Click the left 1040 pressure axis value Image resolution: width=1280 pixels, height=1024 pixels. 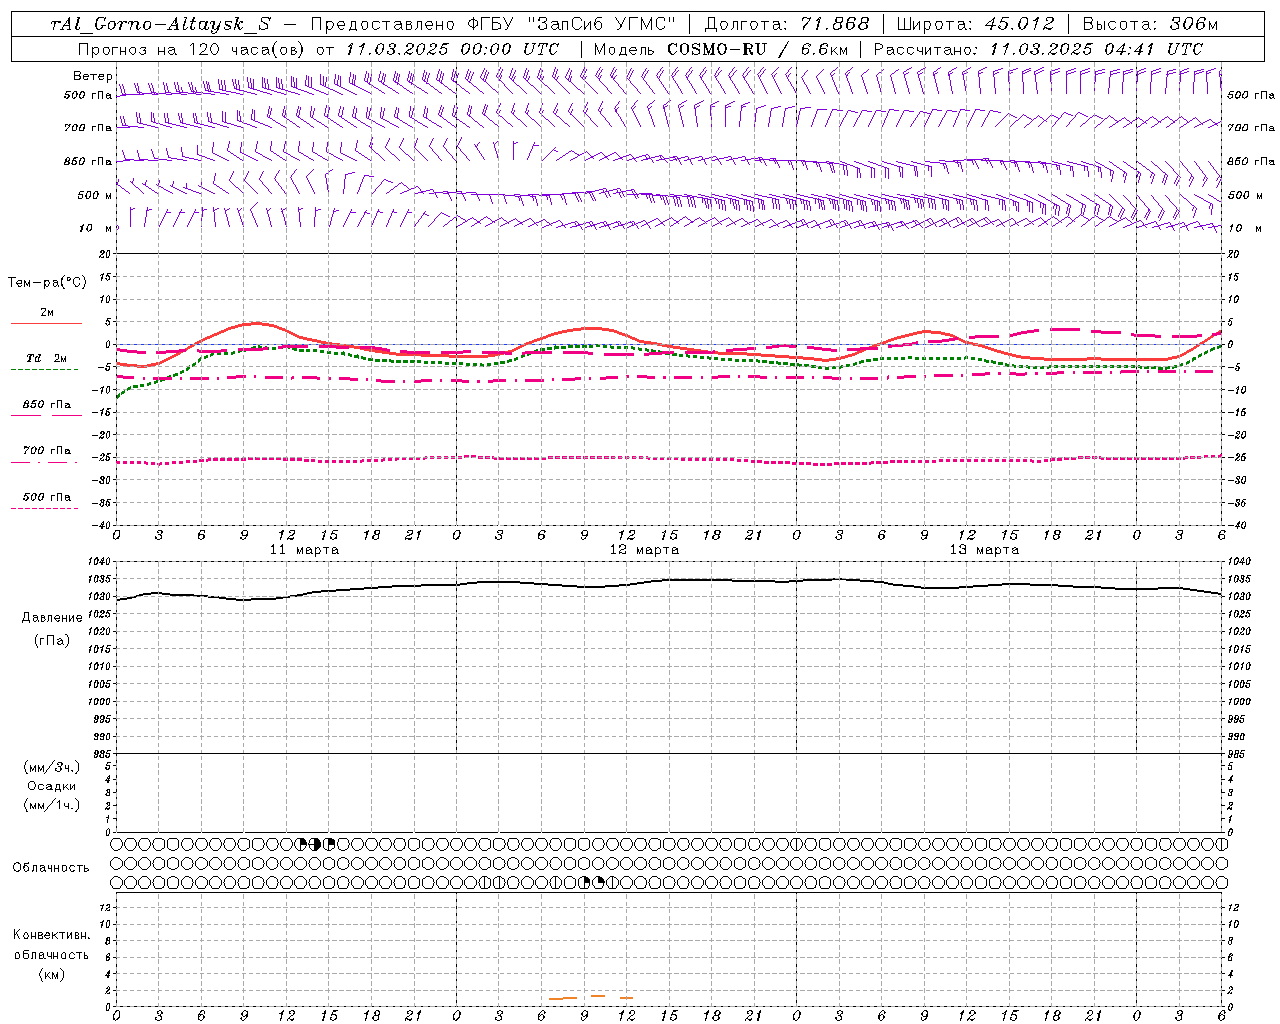click(x=101, y=562)
